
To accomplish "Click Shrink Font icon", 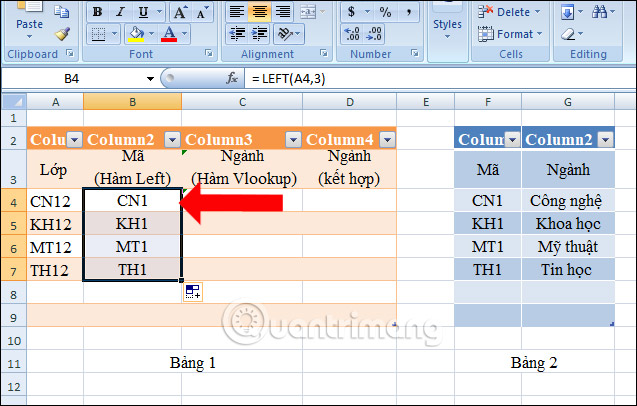I will point(202,12).
